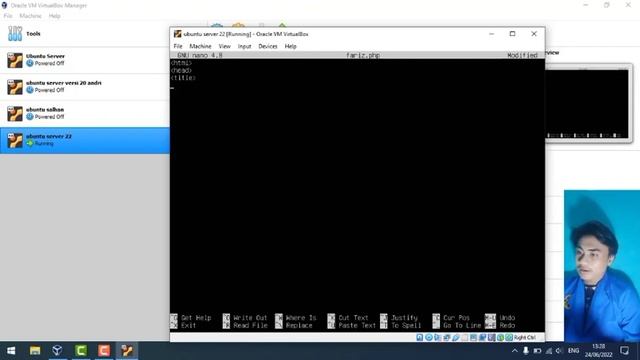Click the Ubuntu Server VM icon

coord(15,60)
